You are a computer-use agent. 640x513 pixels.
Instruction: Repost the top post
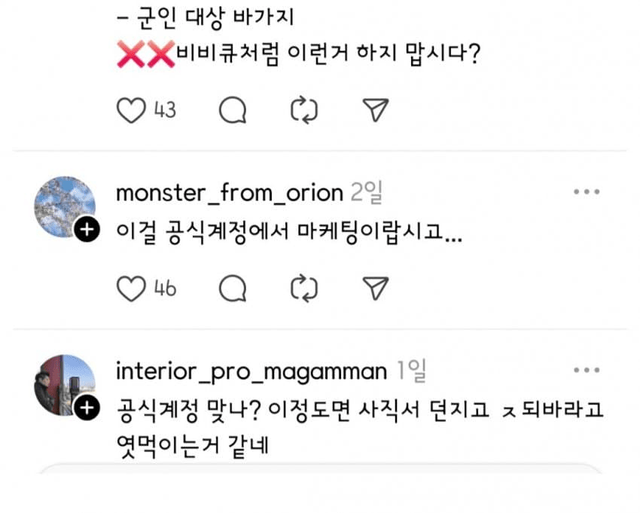click(303, 110)
